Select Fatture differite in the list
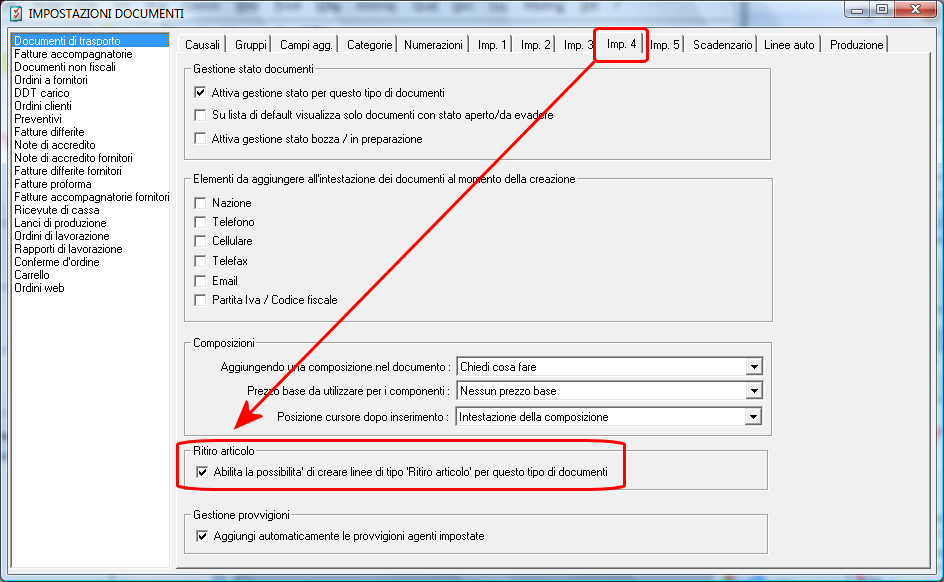This screenshot has width=944, height=582. [90, 132]
